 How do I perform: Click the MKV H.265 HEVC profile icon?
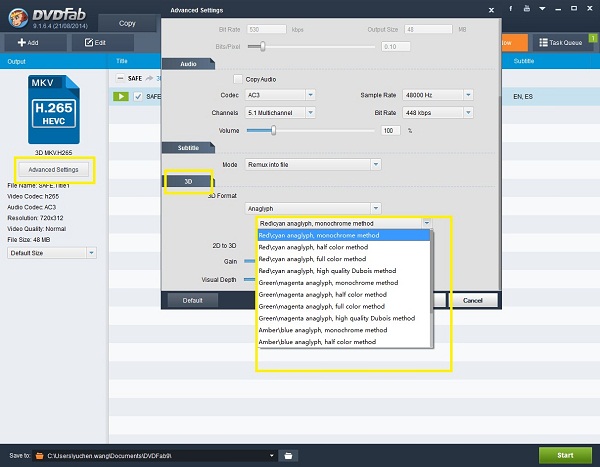(54, 109)
